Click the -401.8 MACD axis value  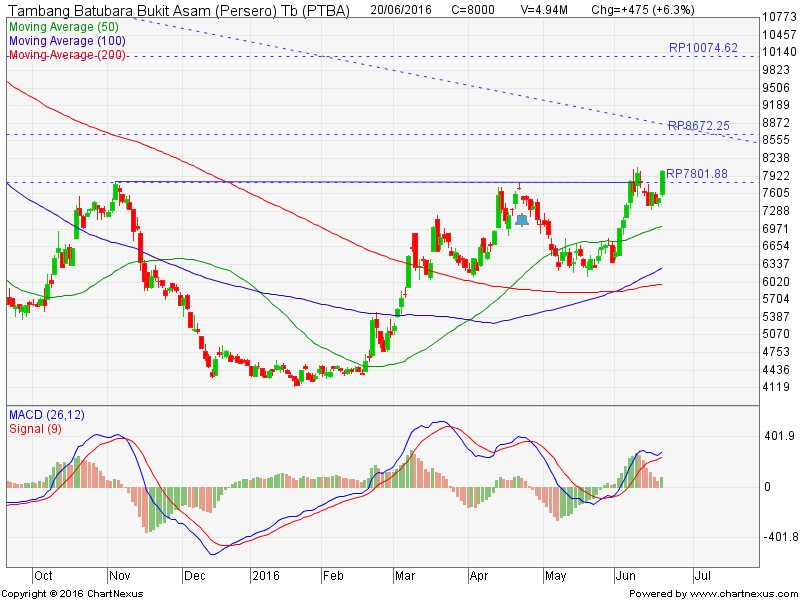[x=781, y=537]
